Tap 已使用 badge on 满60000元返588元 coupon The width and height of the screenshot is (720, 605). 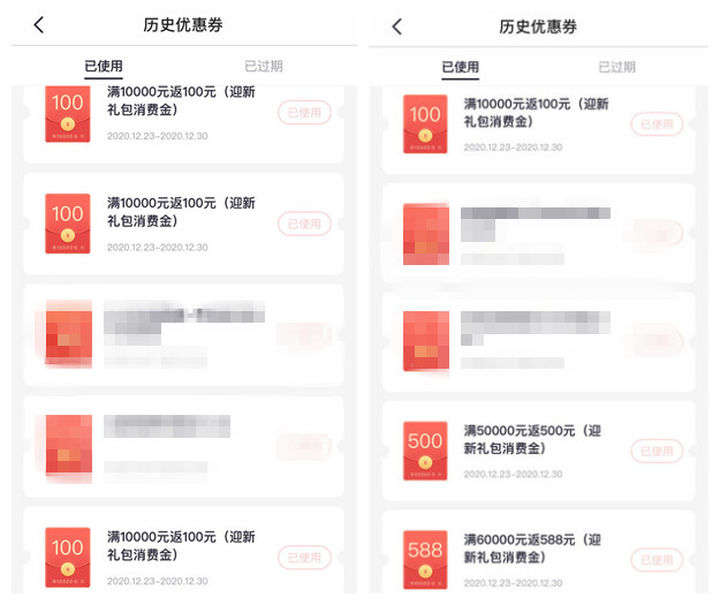[657, 560]
